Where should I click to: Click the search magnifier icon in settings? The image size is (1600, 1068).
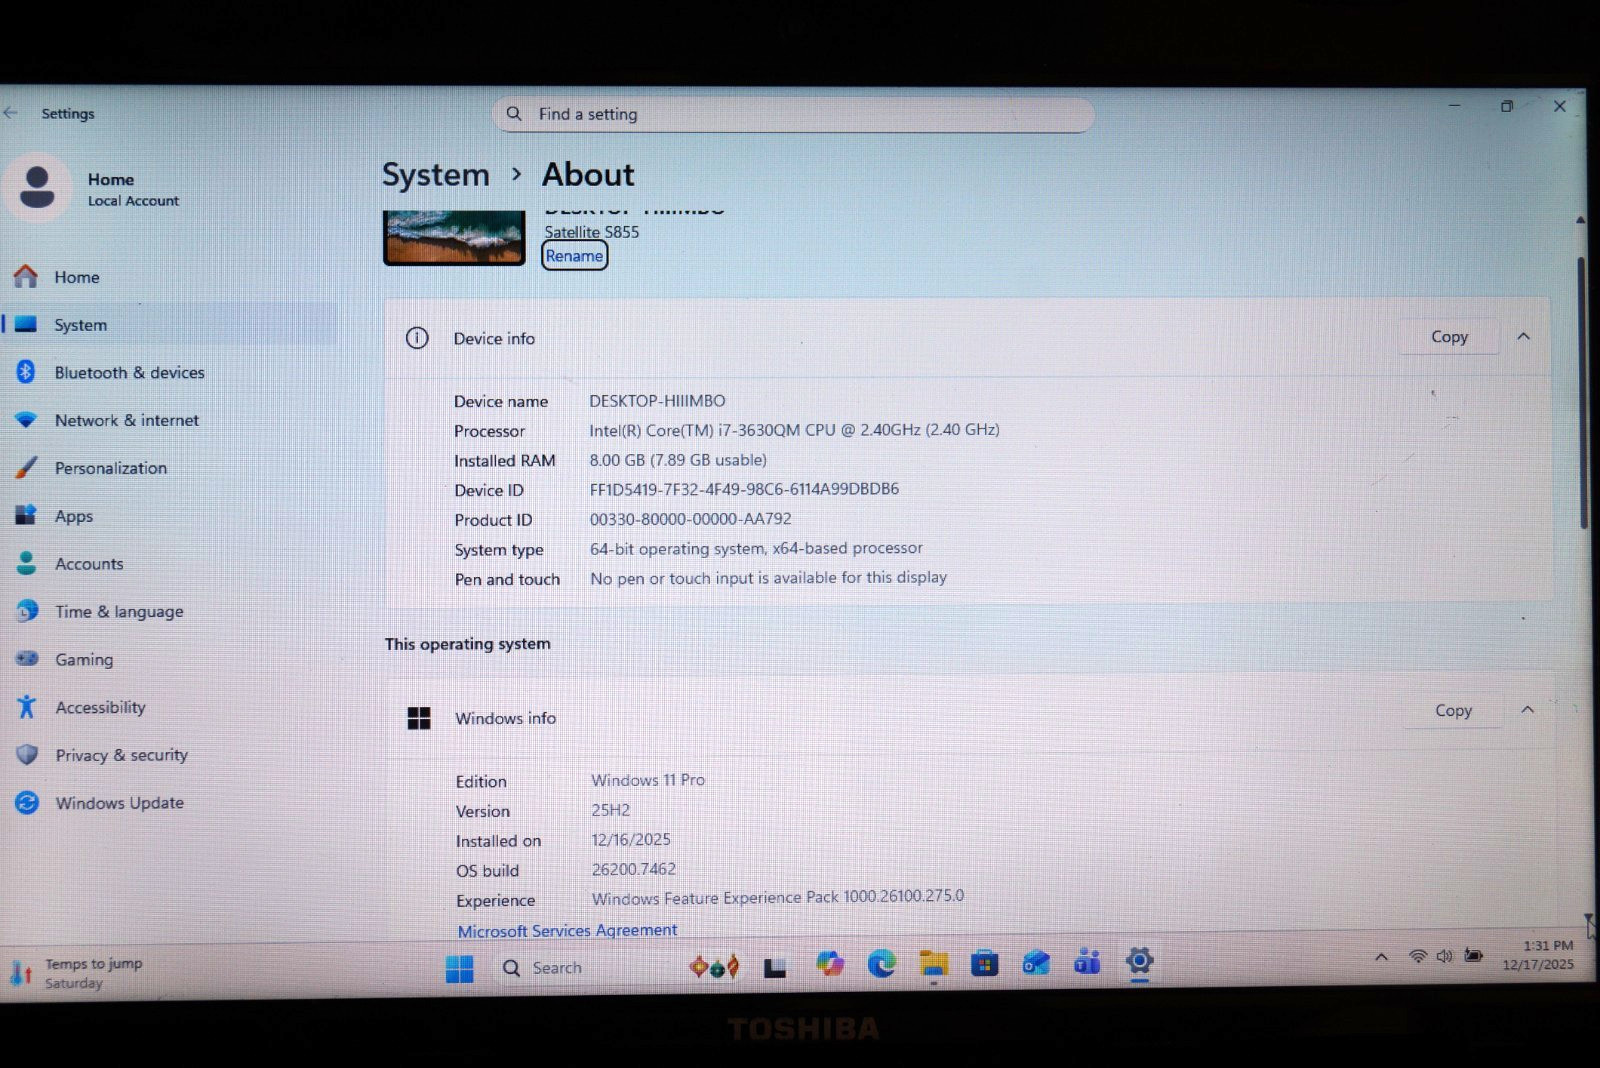click(514, 114)
